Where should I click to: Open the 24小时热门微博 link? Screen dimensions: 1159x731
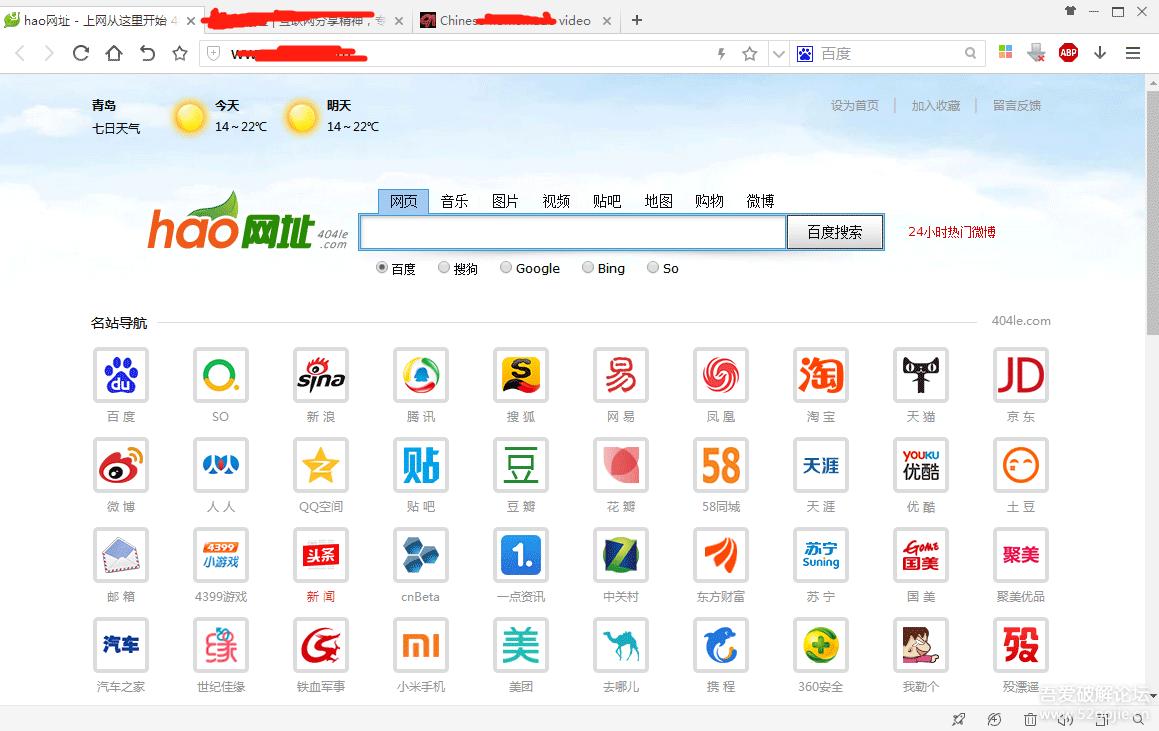(952, 232)
